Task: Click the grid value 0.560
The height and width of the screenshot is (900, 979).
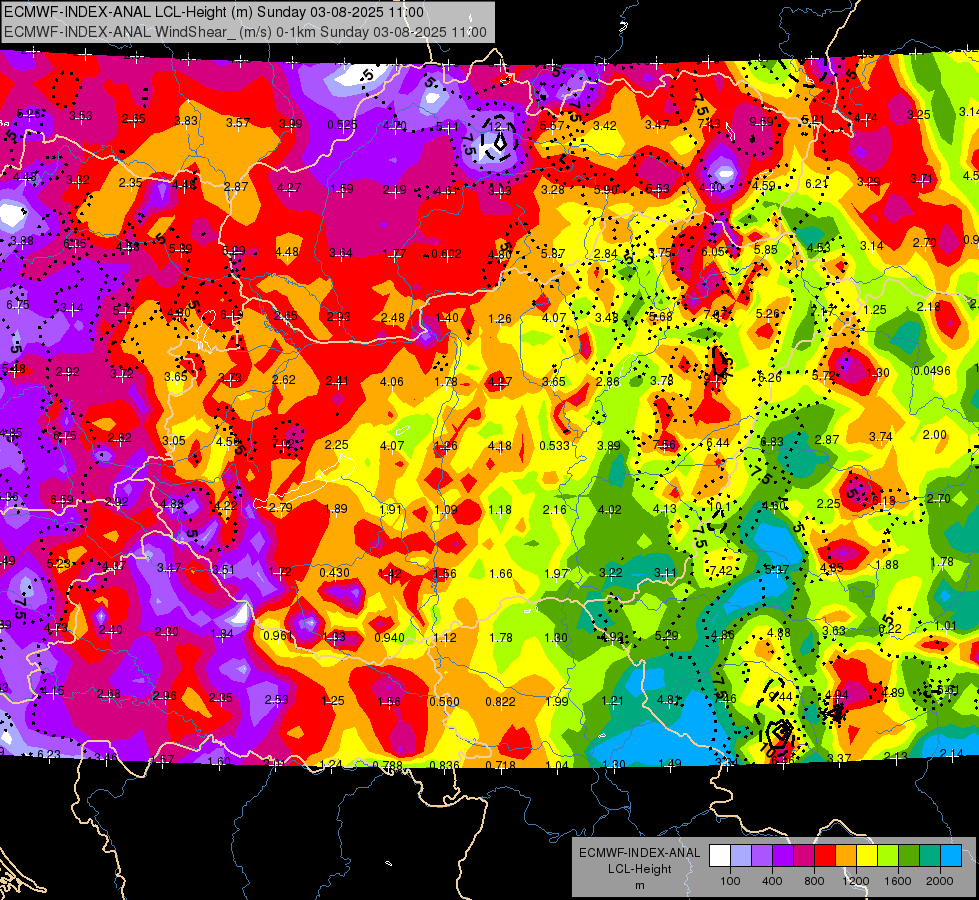Action: pos(445,701)
